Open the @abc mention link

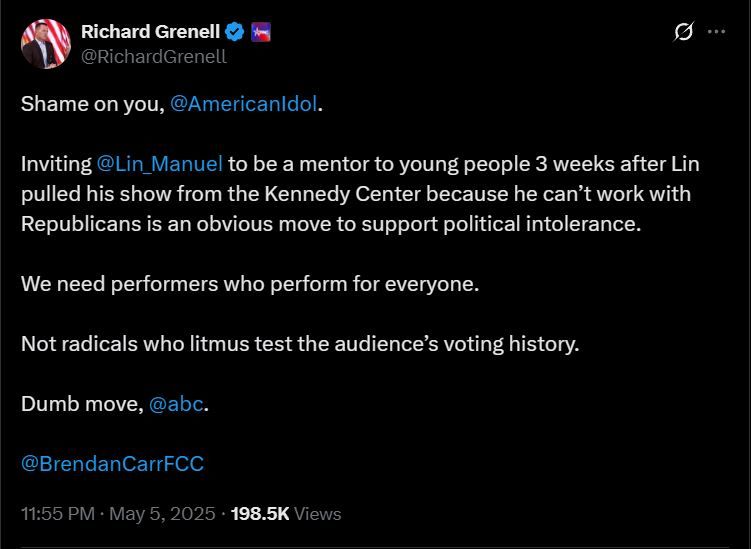click(176, 404)
